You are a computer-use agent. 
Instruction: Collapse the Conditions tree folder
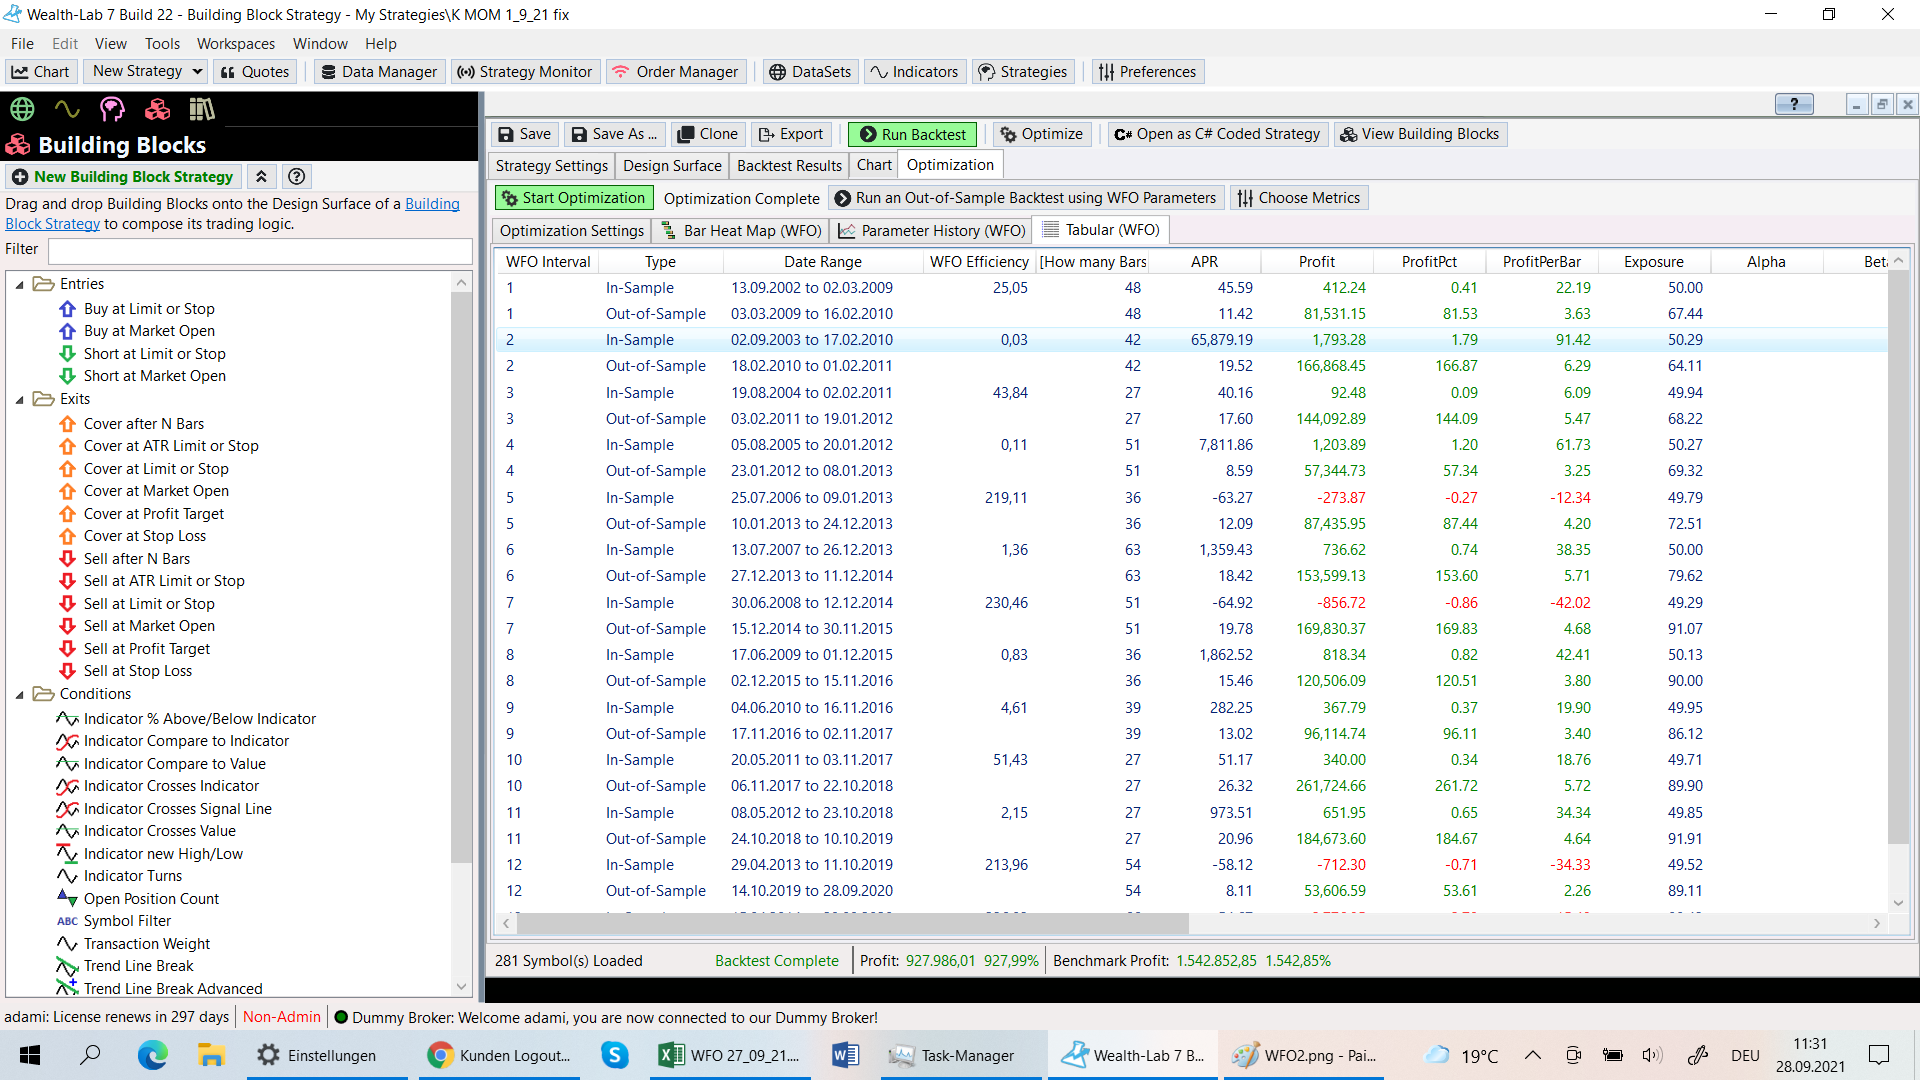pos(19,695)
